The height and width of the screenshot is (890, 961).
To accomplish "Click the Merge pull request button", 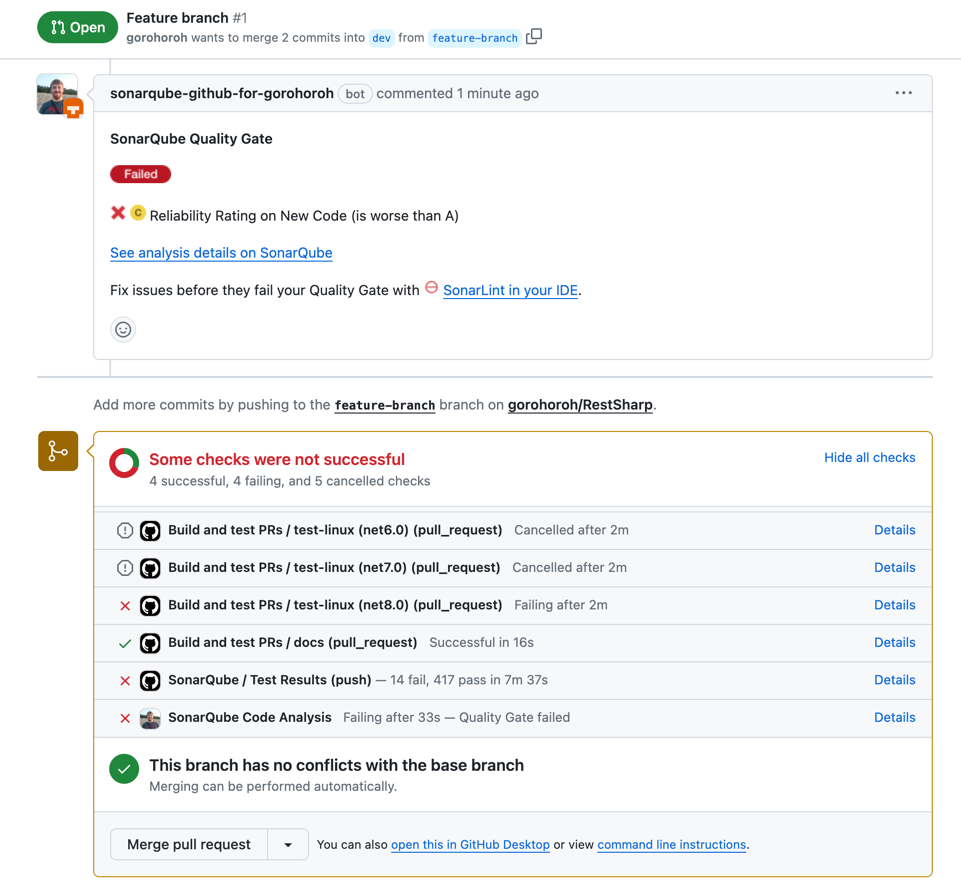I will [x=188, y=844].
